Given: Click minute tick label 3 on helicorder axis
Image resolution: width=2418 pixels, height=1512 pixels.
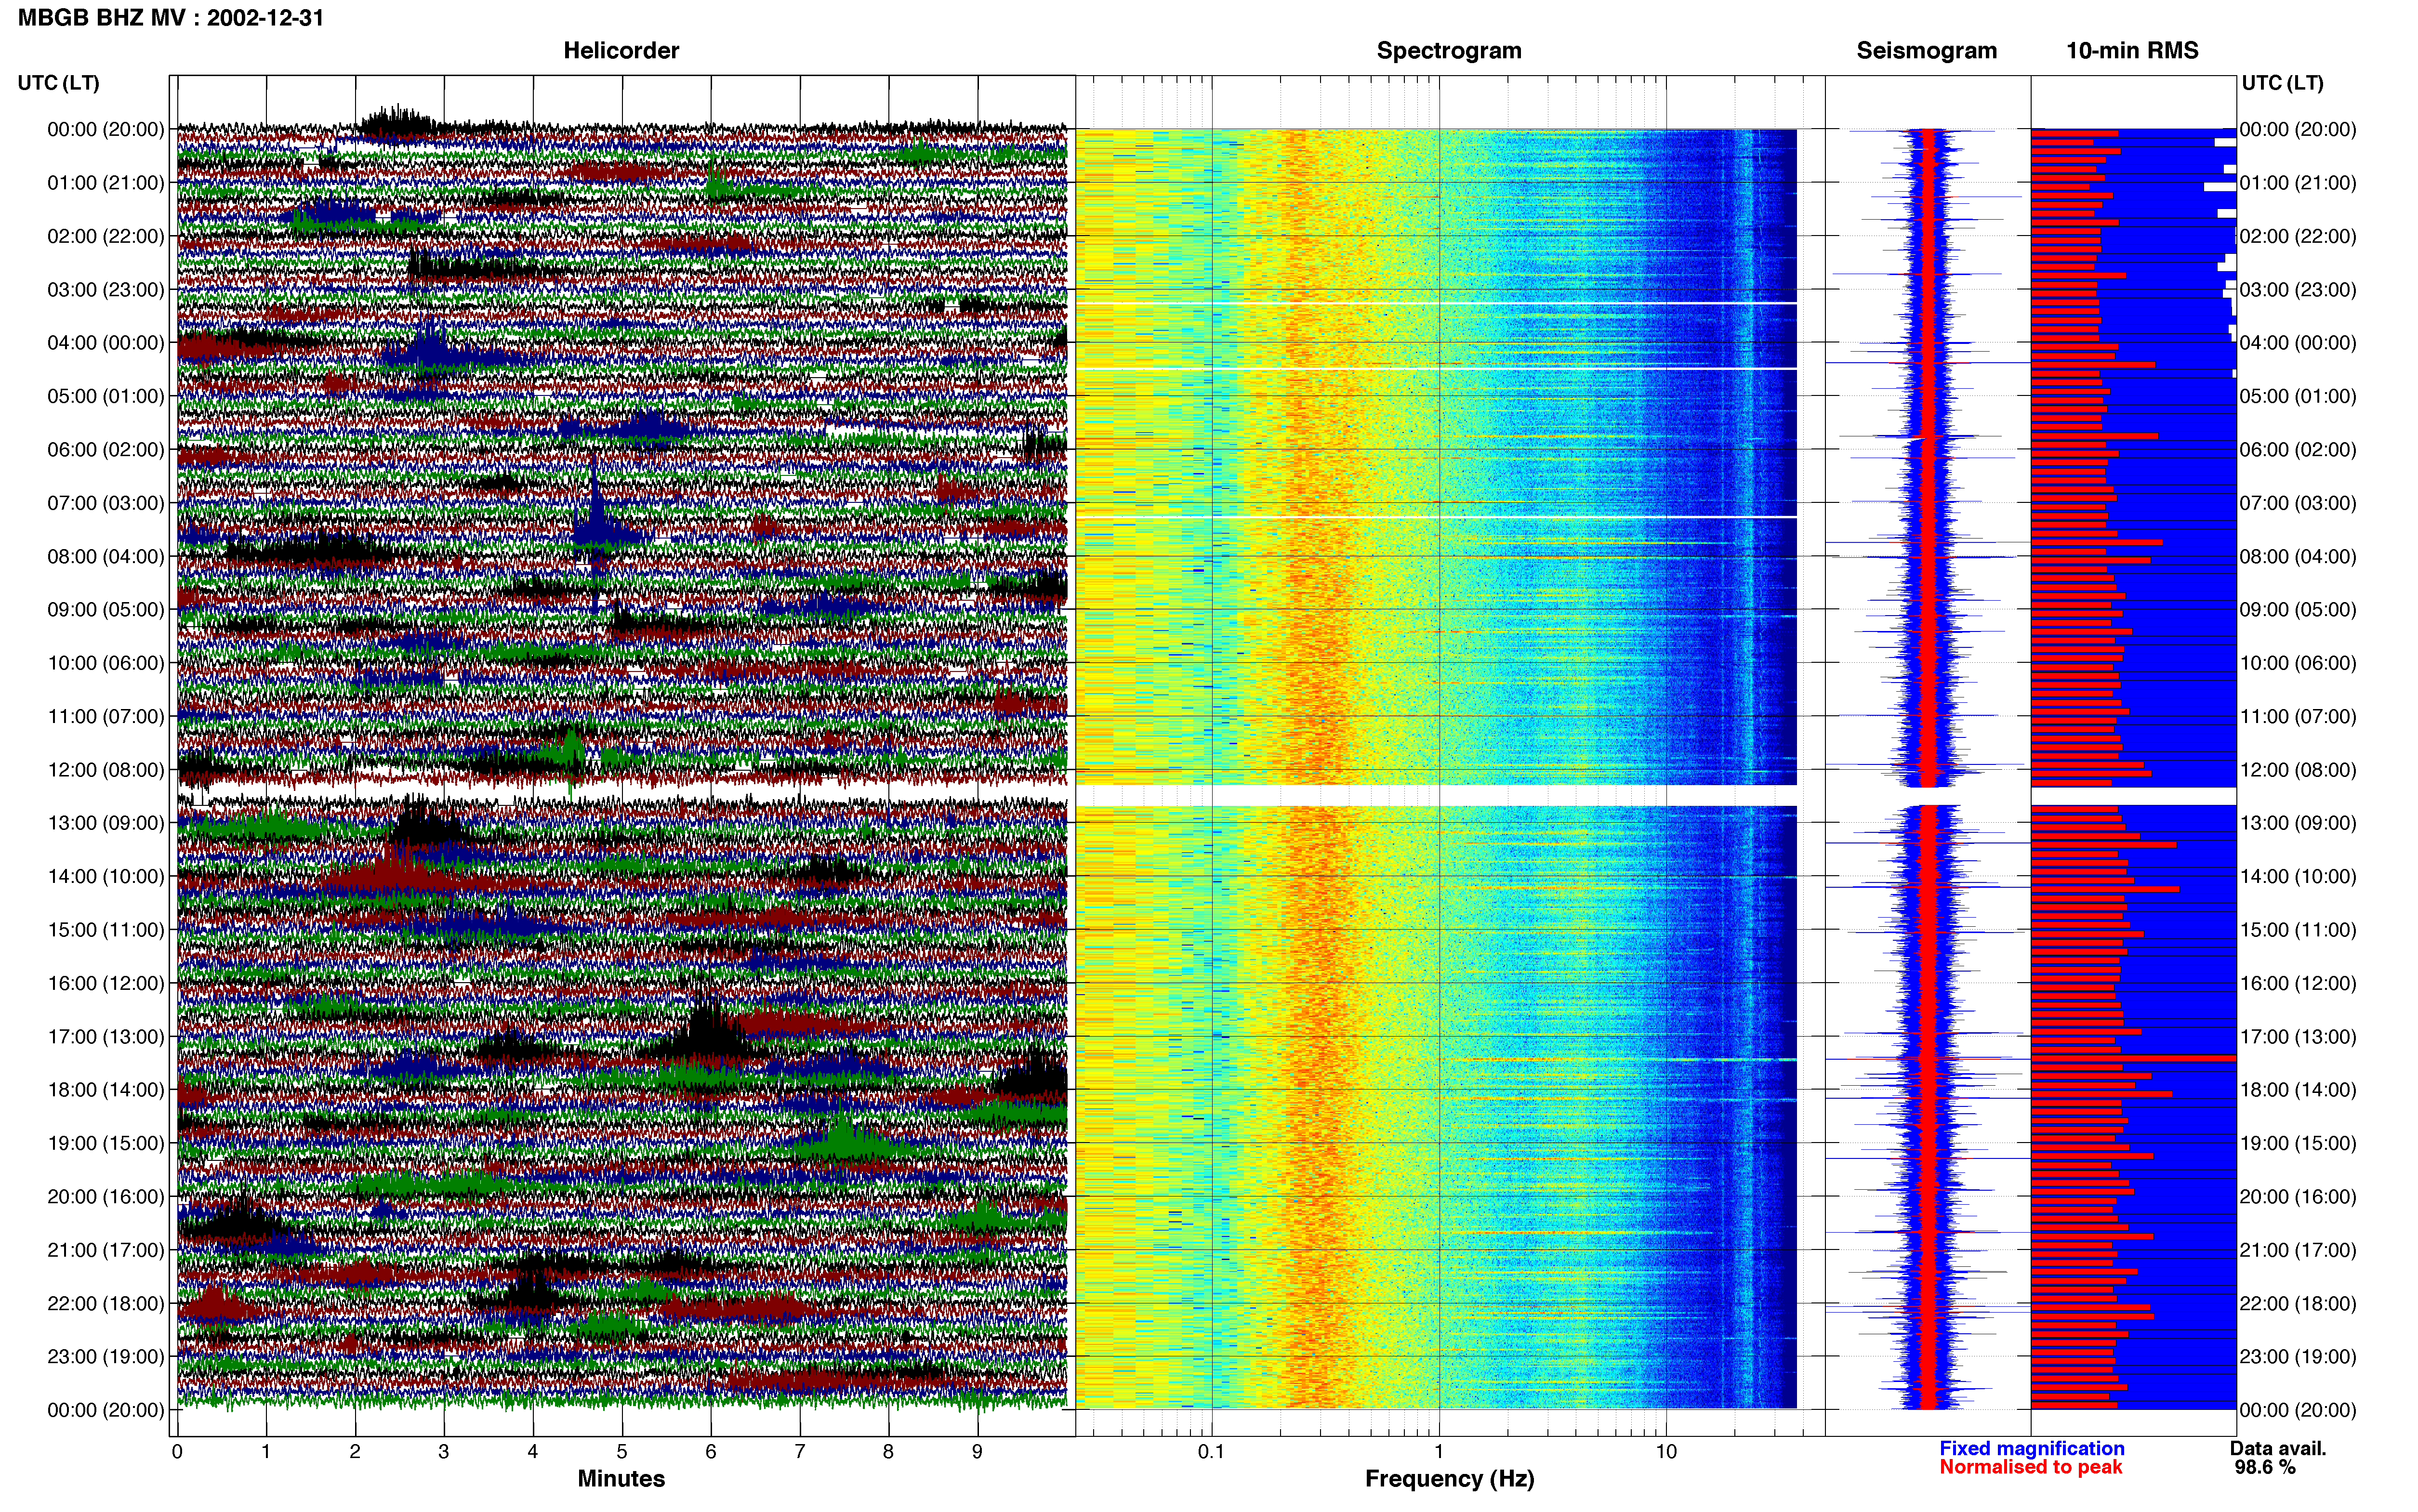Looking at the screenshot, I should [x=444, y=1452].
